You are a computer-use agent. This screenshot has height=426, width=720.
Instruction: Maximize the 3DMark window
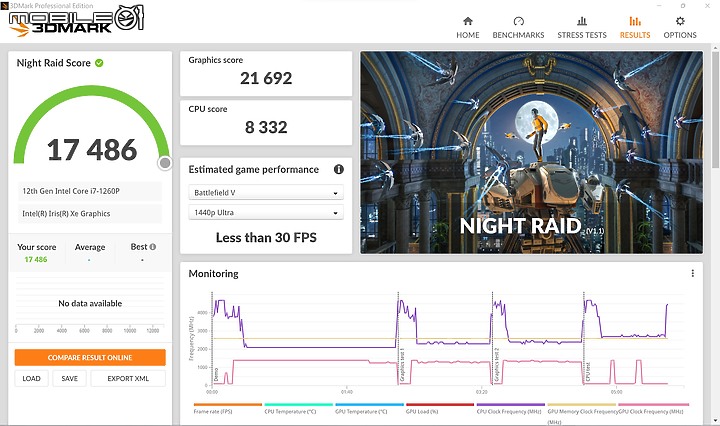click(683, 6)
